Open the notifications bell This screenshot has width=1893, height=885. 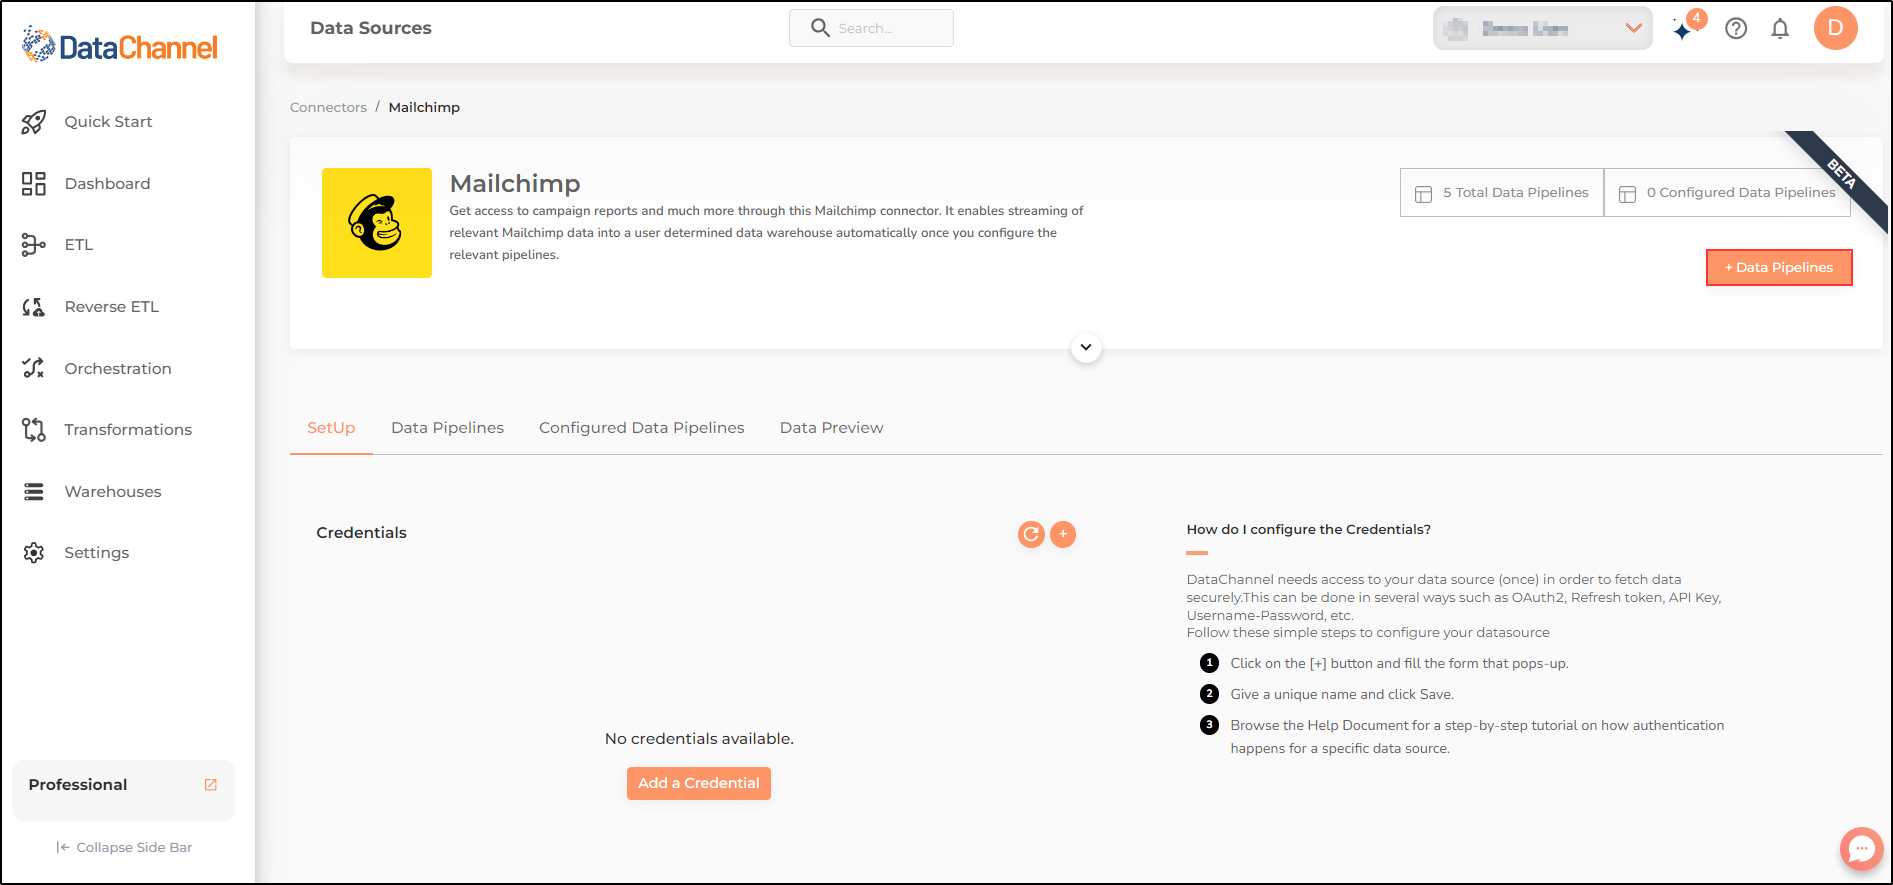[1780, 28]
